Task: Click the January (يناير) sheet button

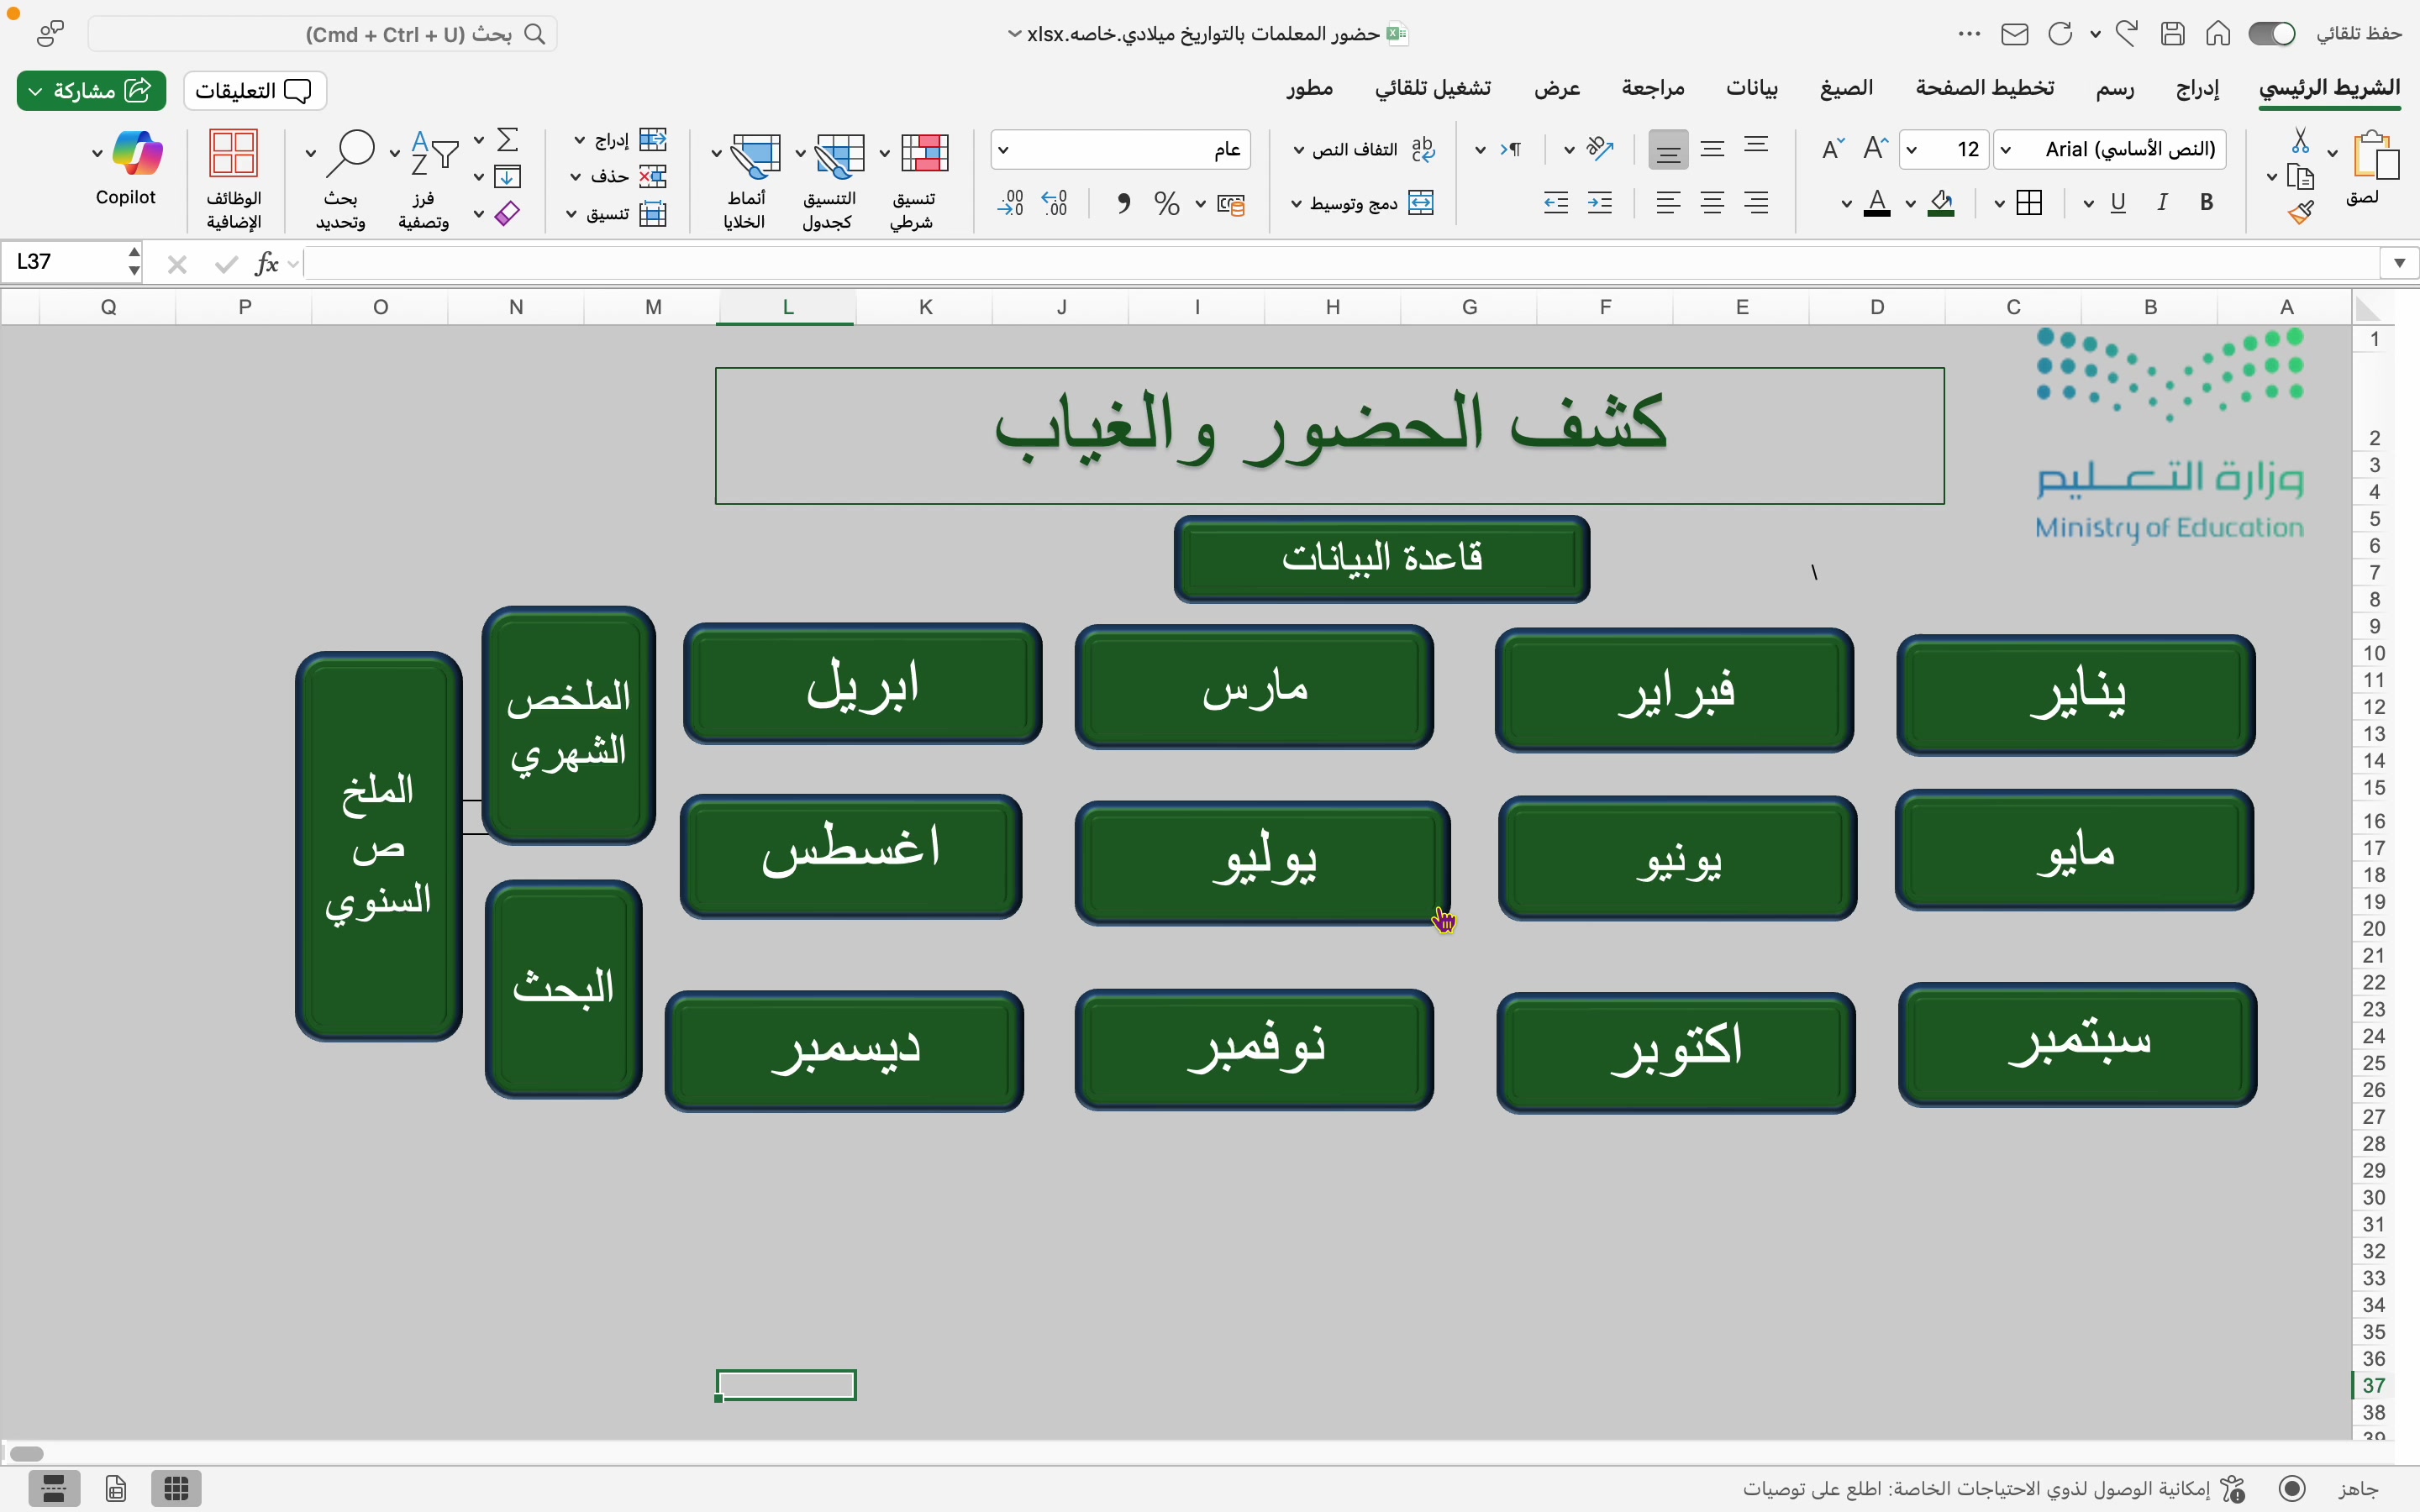Action: [x=2076, y=695]
